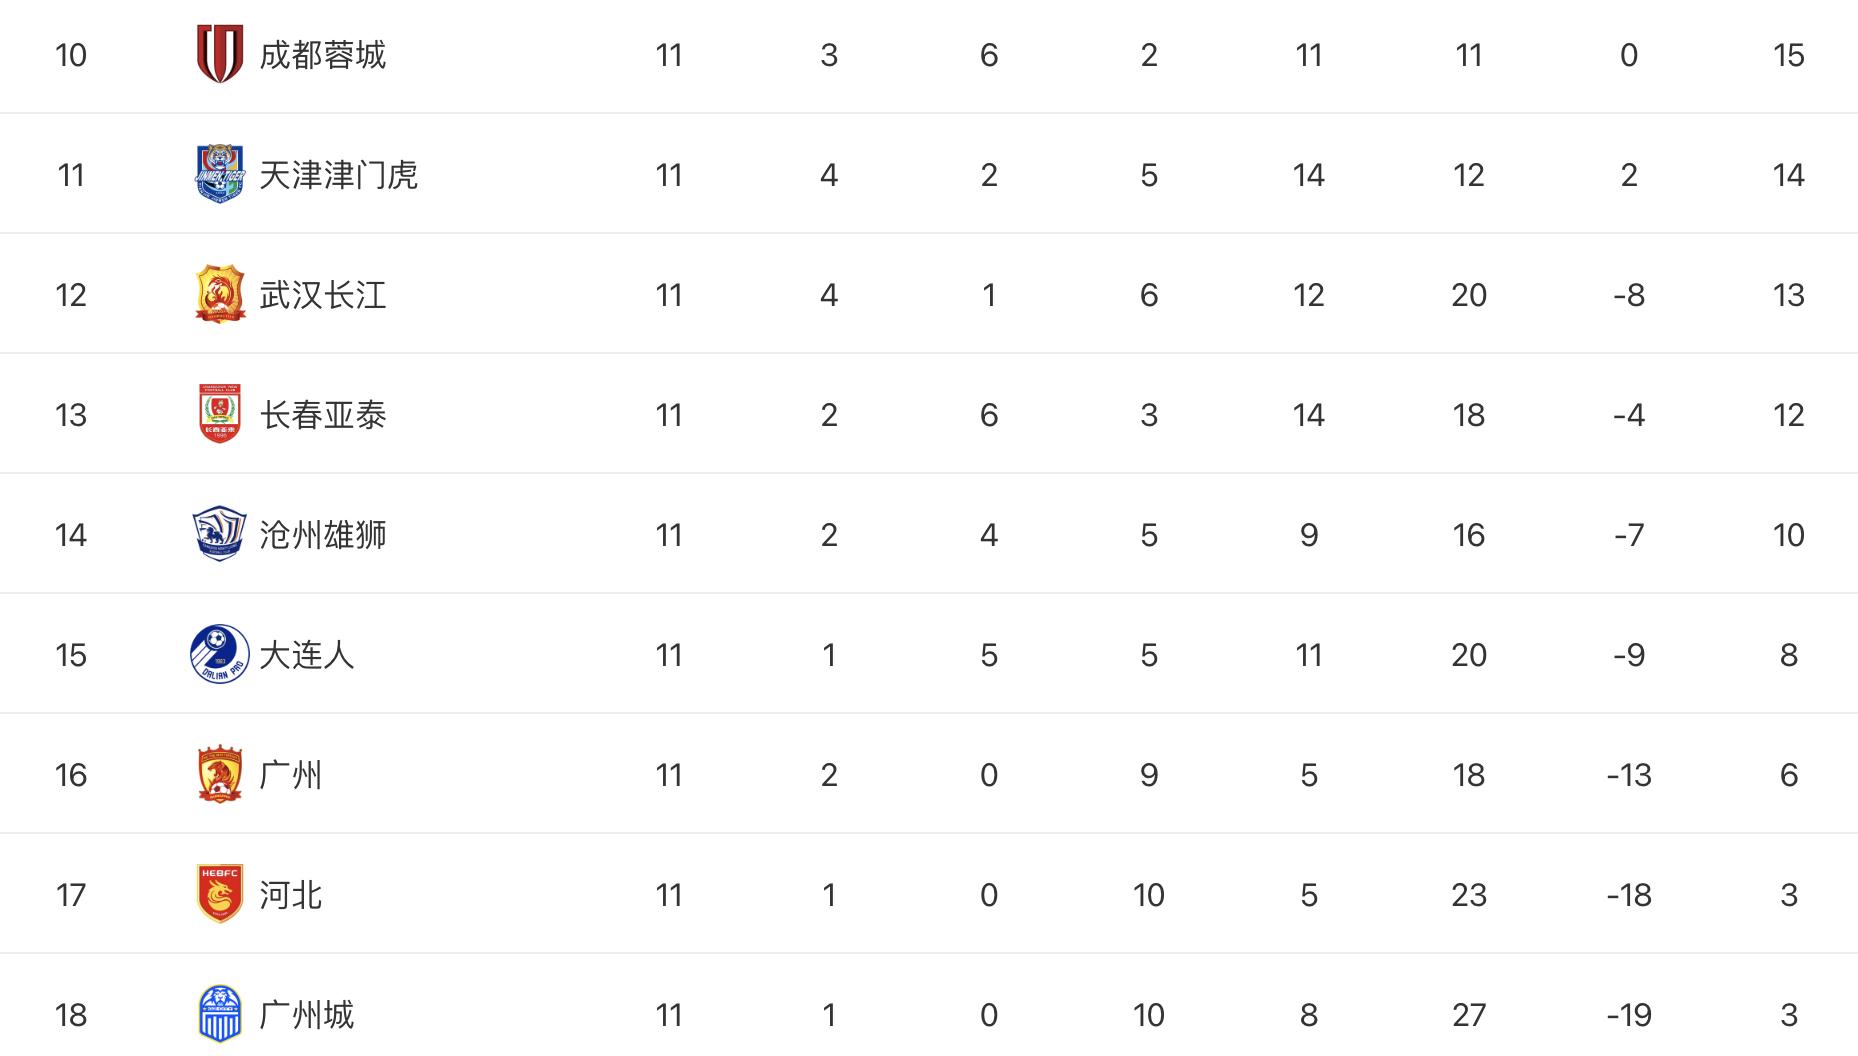
Task: Click the 15 points value for 成都蓉城
Action: pyautogui.click(x=1788, y=55)
